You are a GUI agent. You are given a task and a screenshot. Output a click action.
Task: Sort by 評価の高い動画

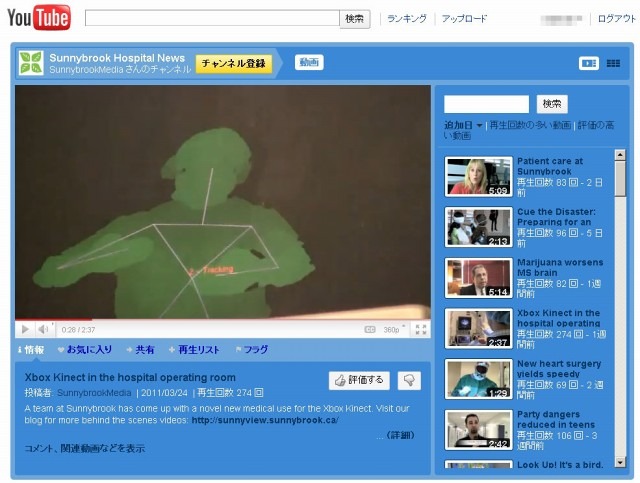(x=529, y=130)
